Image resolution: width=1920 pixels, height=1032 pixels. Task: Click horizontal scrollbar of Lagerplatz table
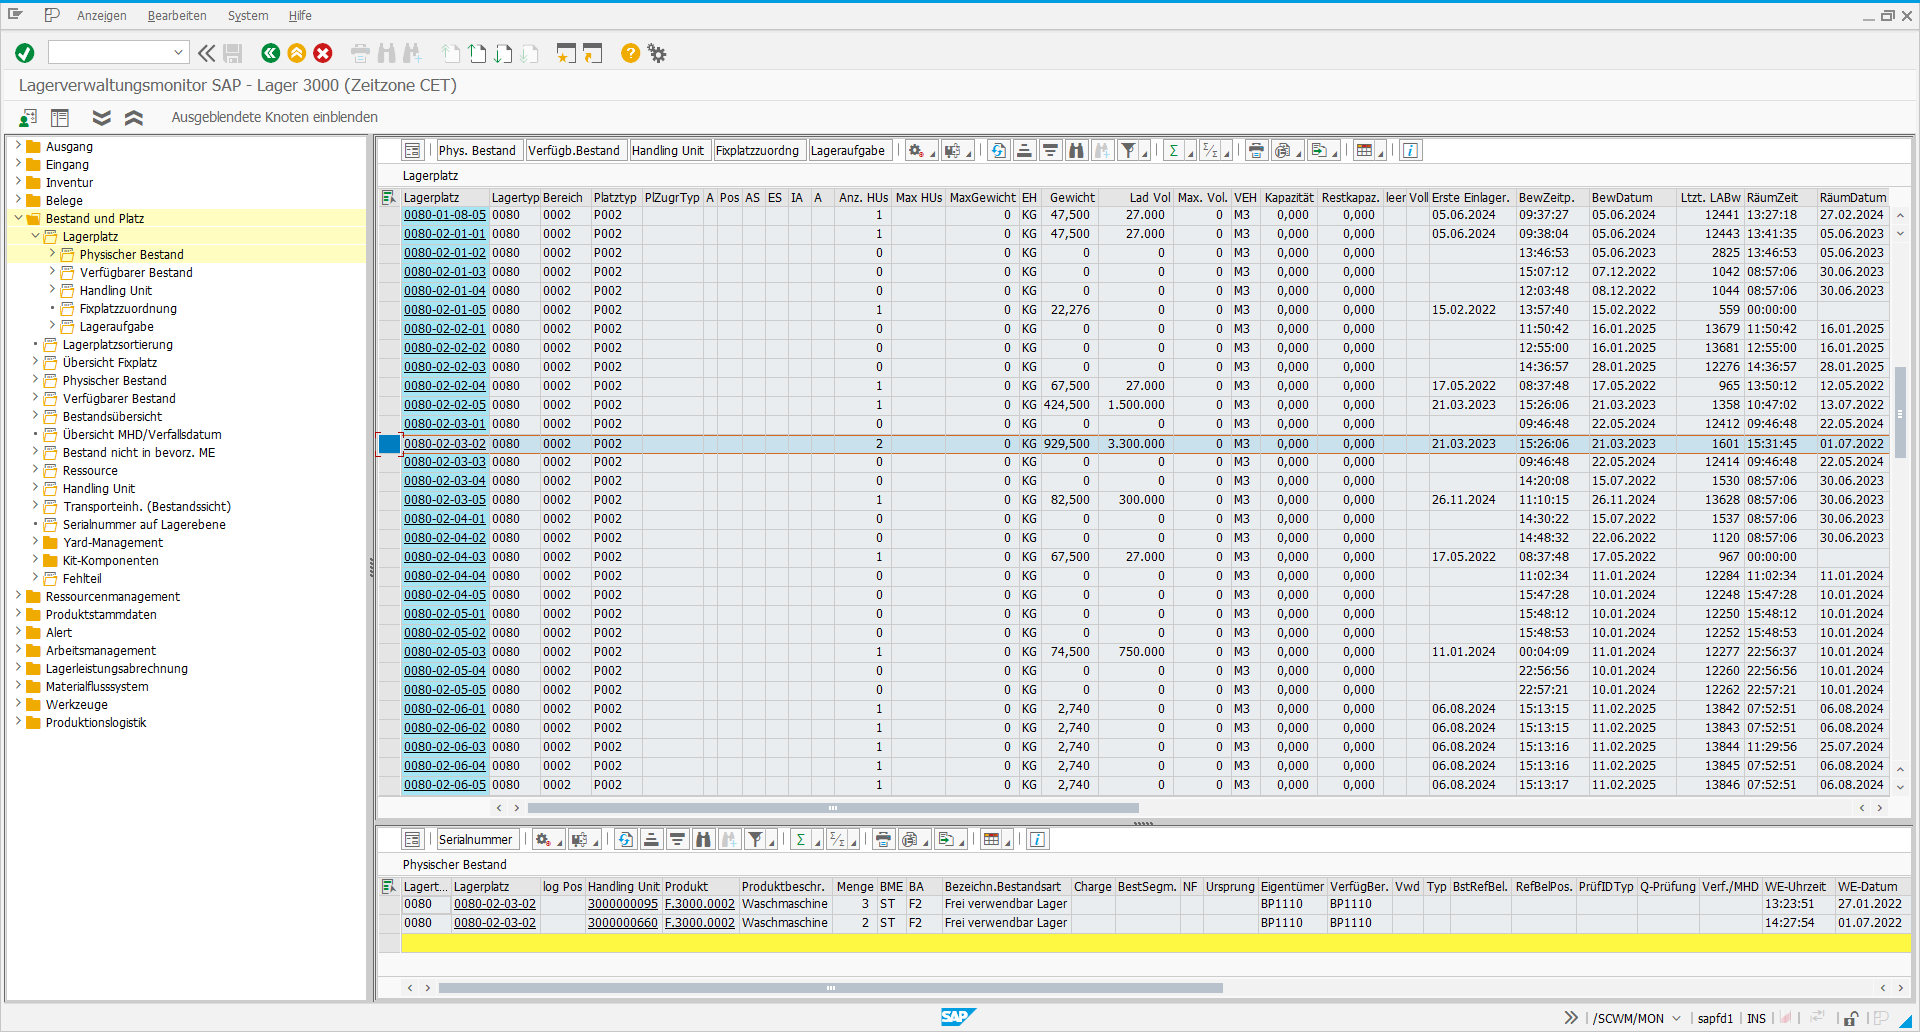point(833,808)
